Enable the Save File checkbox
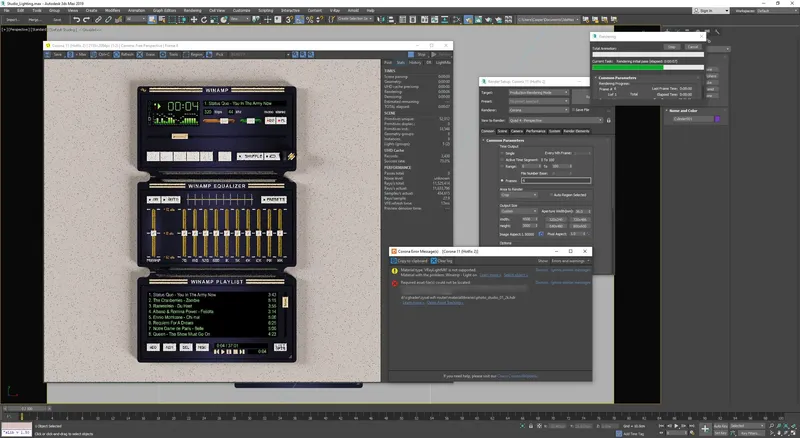Screen dimensions: 800x438 574,108
